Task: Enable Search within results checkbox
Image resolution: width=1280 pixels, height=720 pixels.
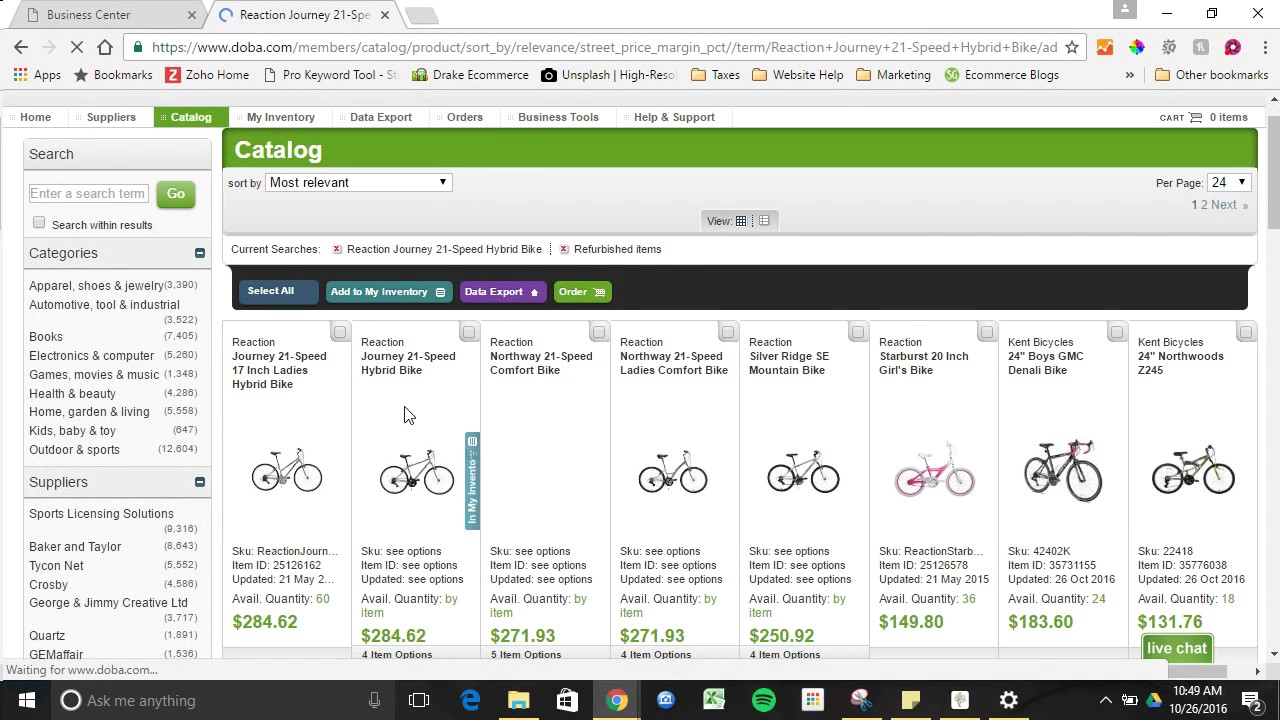Action: (39, 223)
